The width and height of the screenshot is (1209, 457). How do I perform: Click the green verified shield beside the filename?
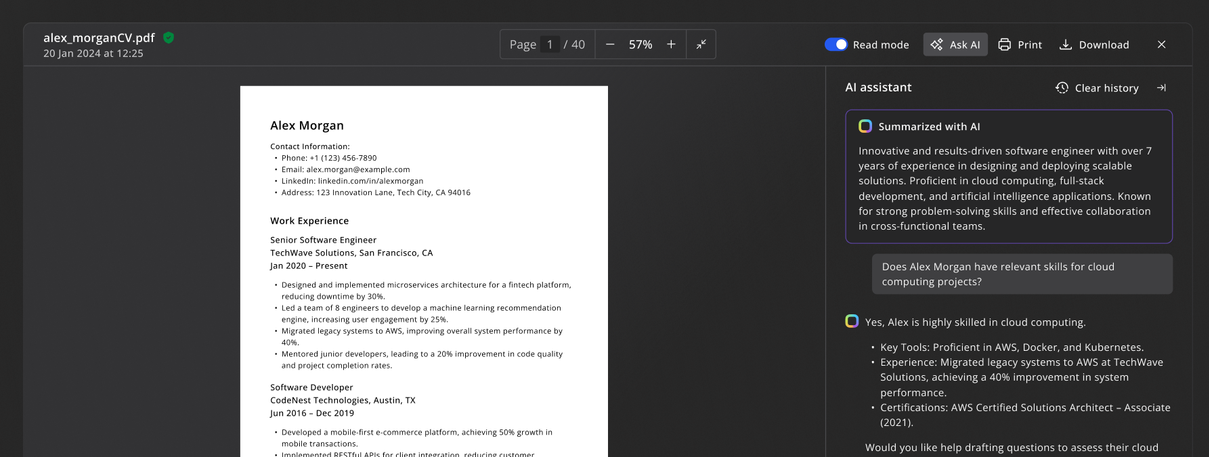click(x=169, y=38)
